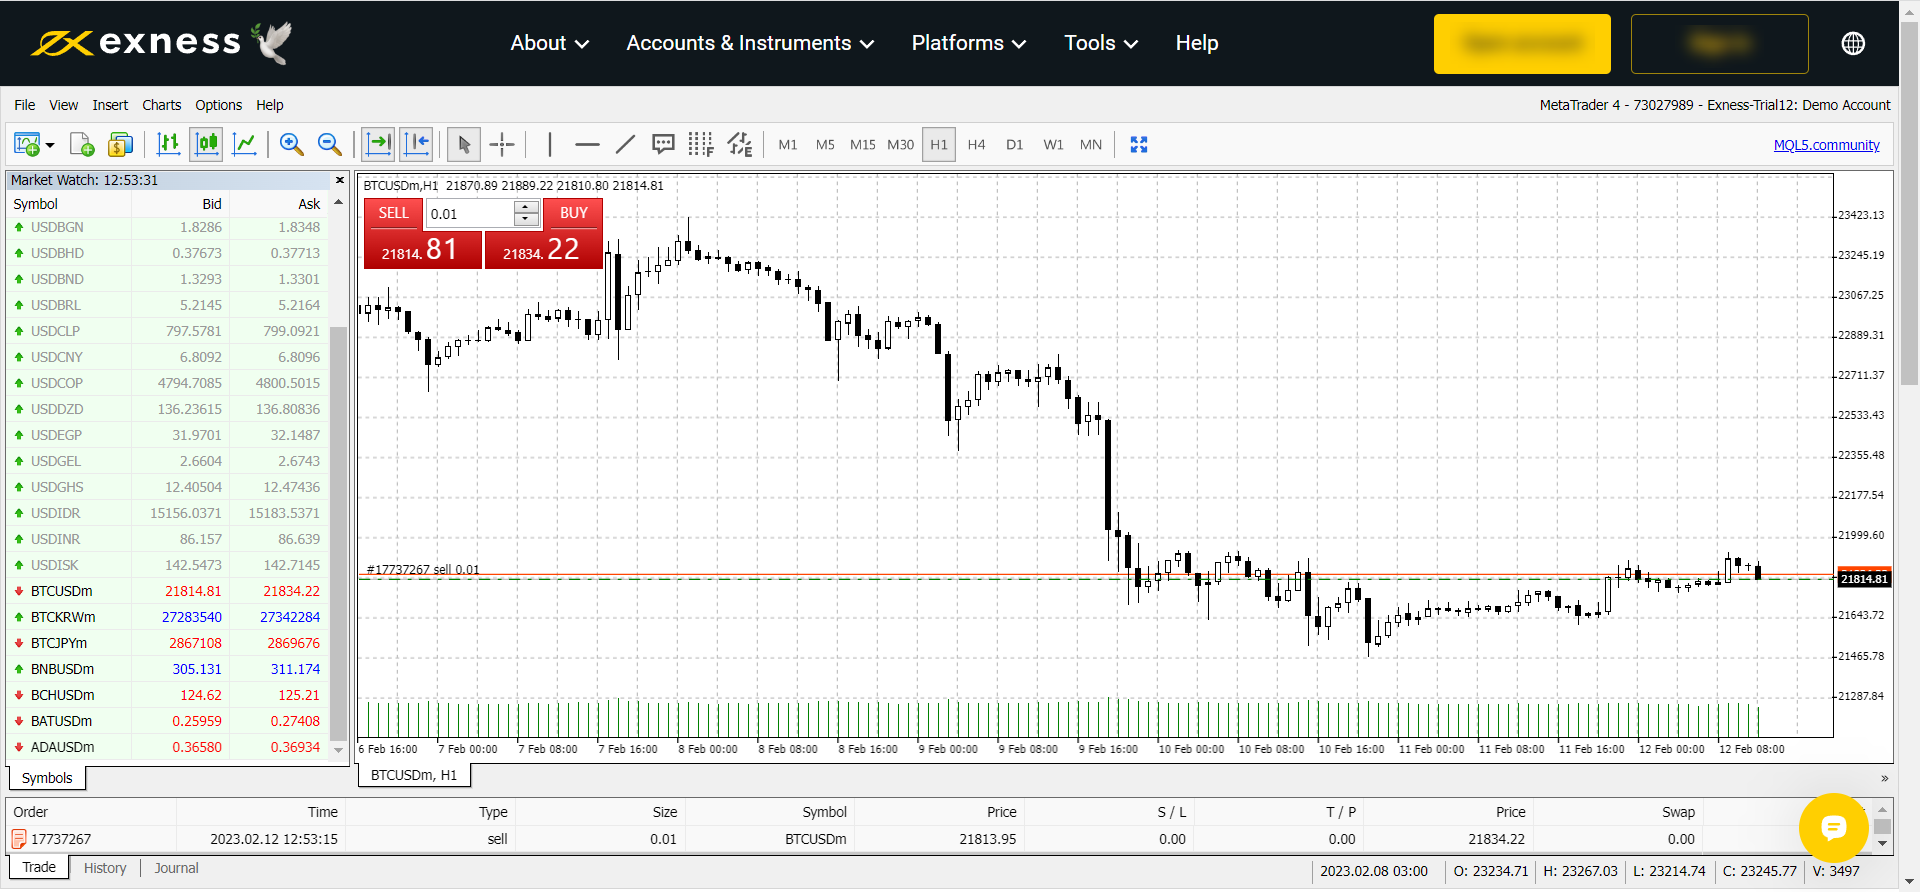Click the dark sign-in button

point(1720,44)
